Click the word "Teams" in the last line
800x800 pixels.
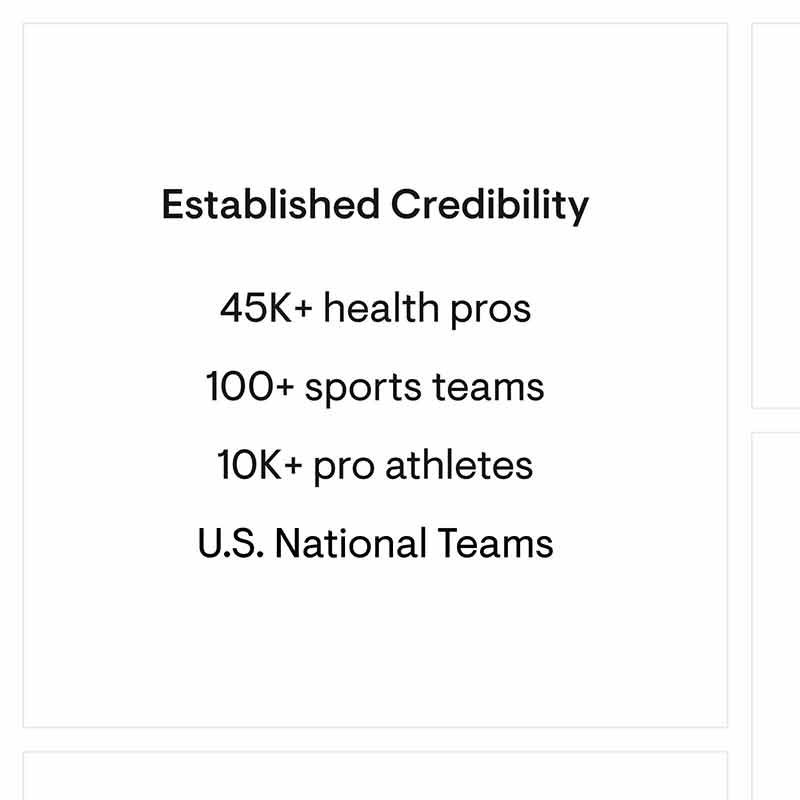[495, 544]
